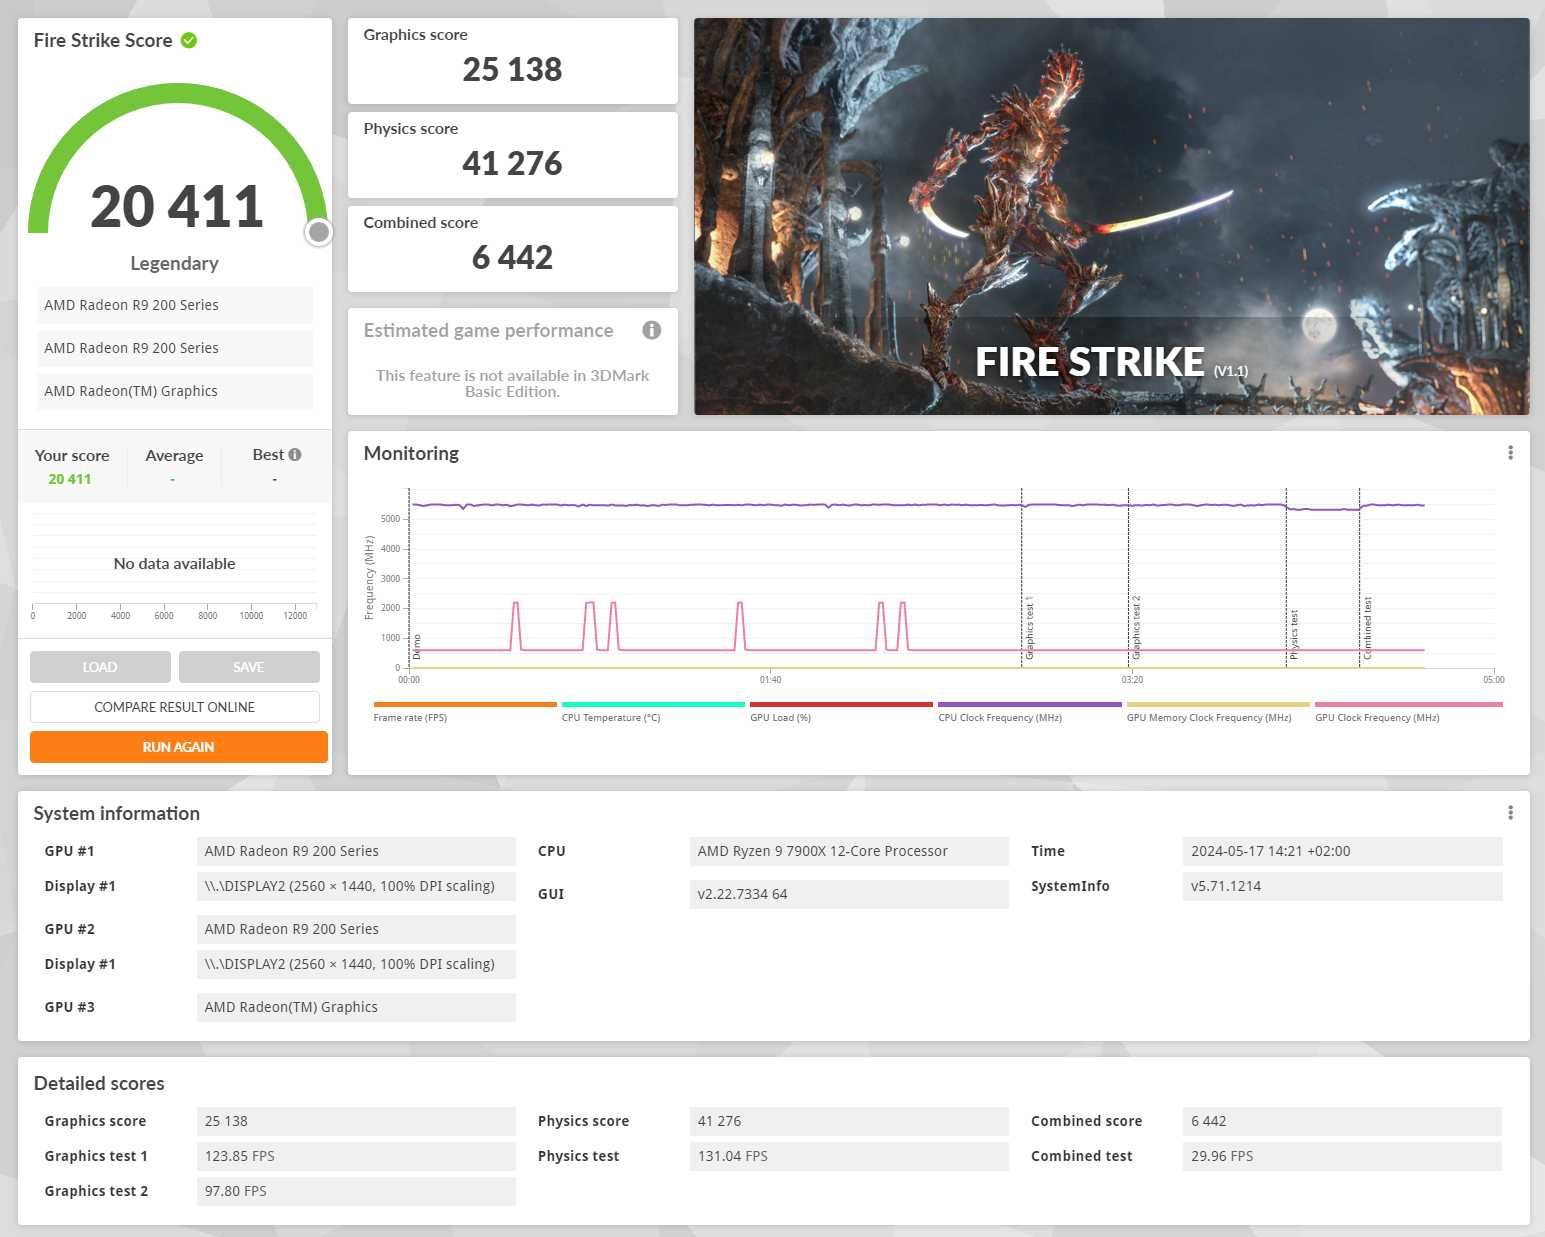Click the No data available text
This screenshot has width=1545, height=1237.
pos(174,563)
